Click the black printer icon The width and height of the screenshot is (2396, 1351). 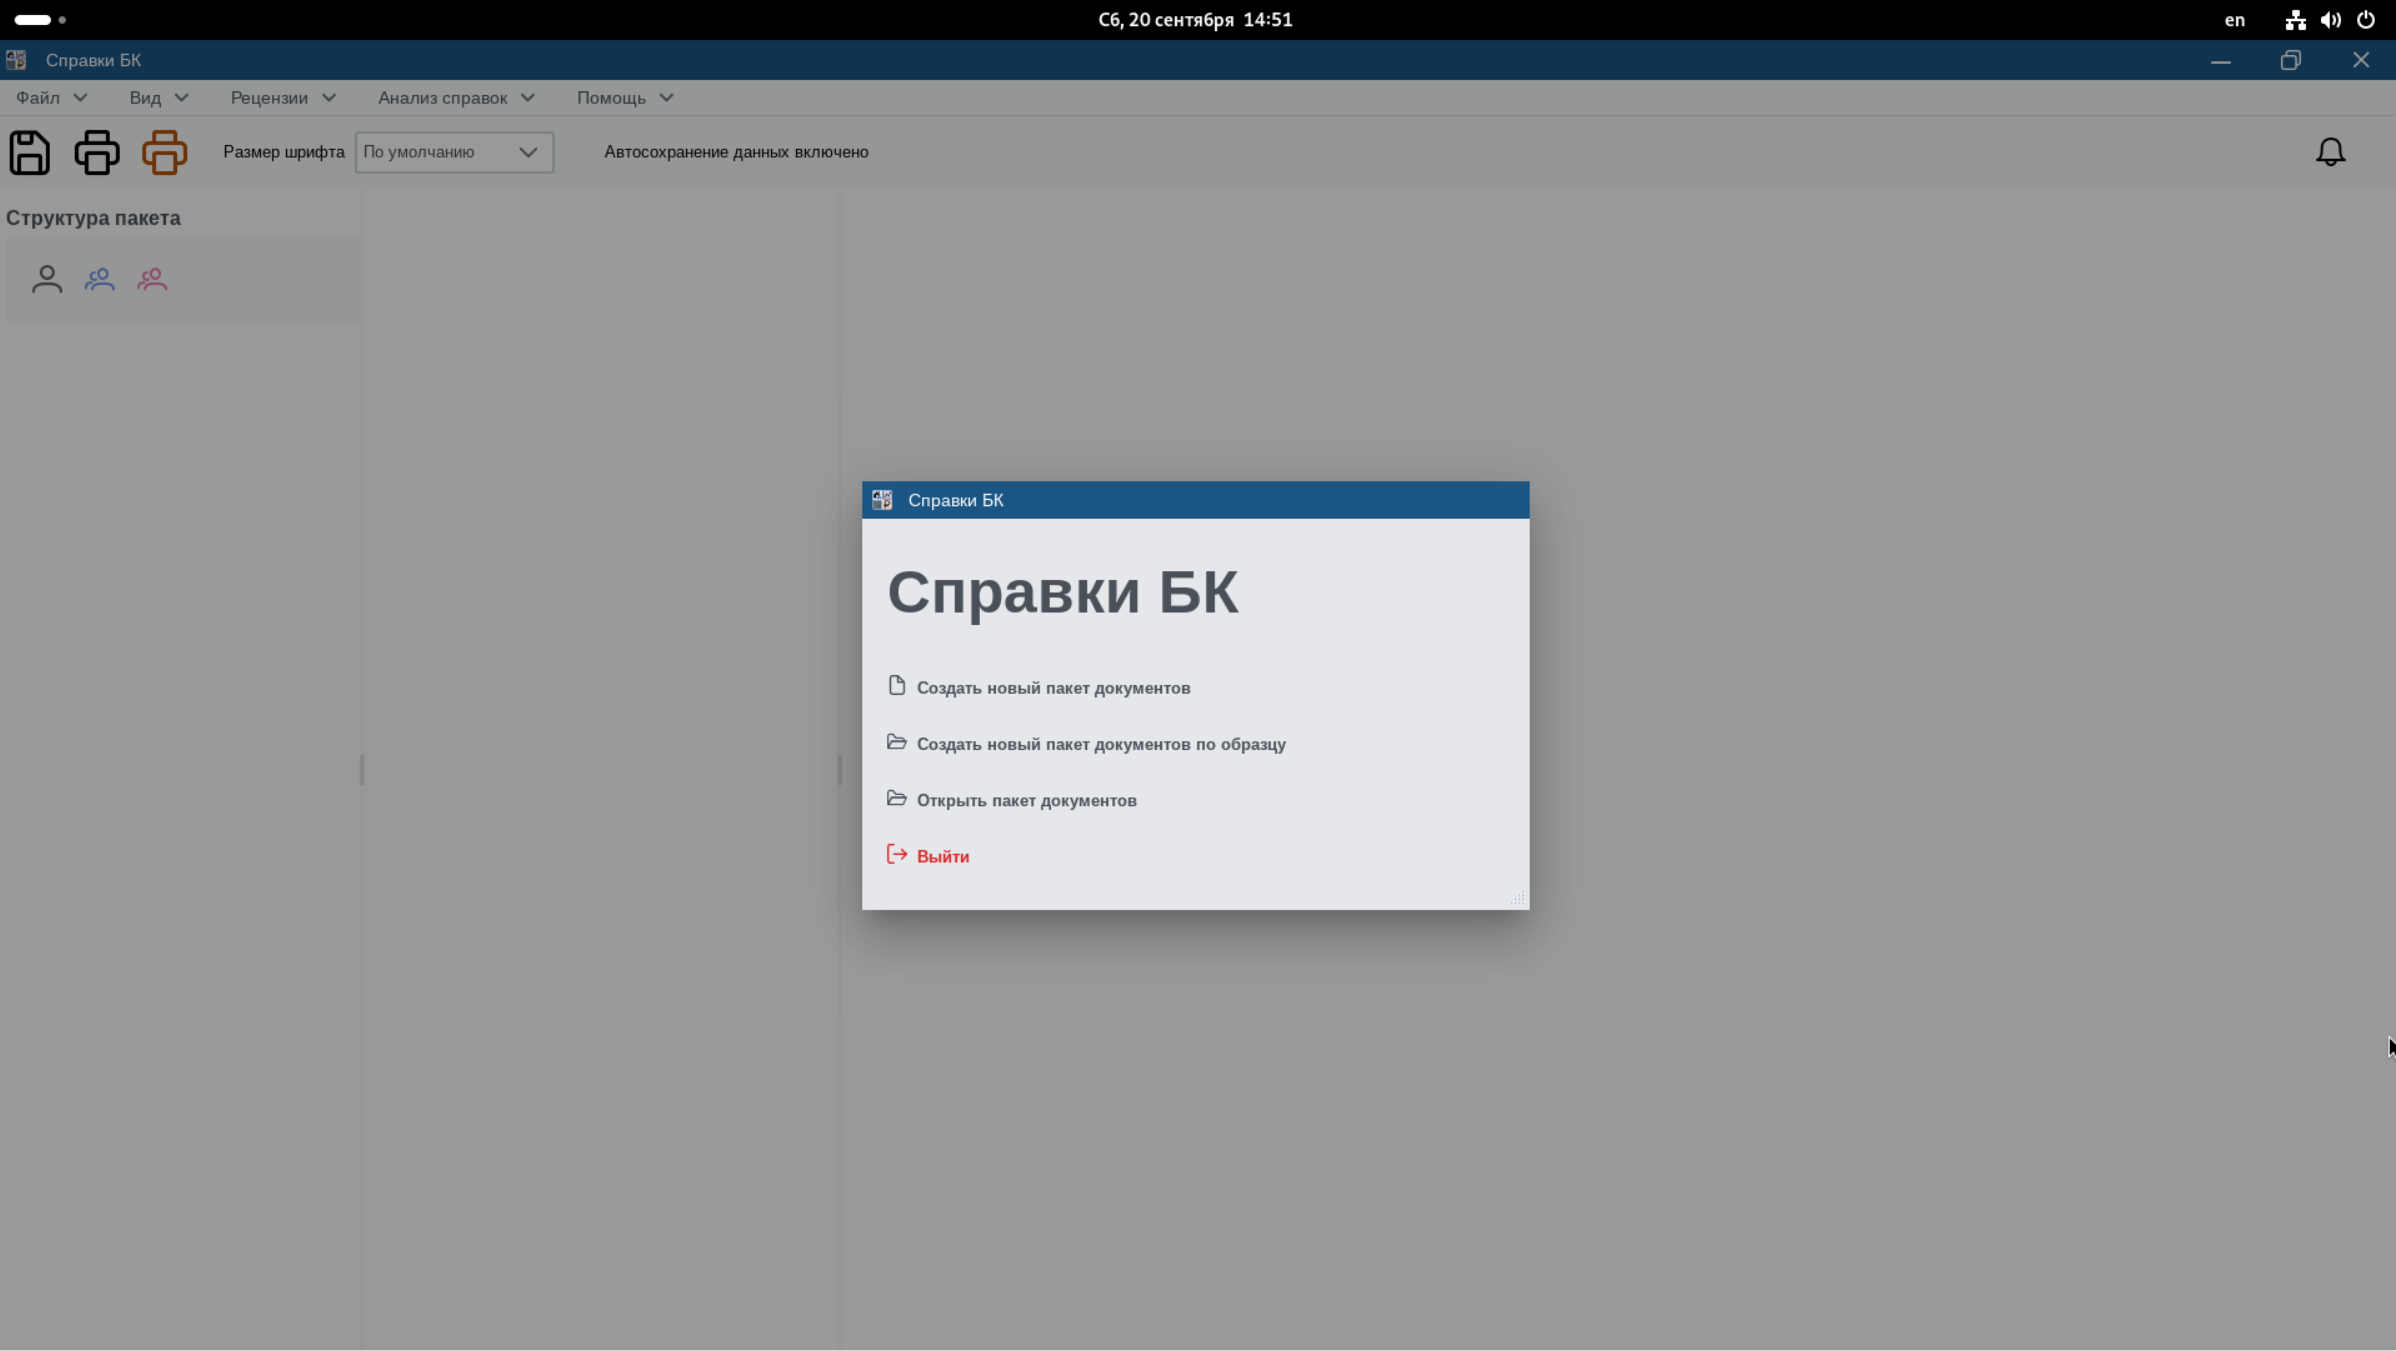97,153
